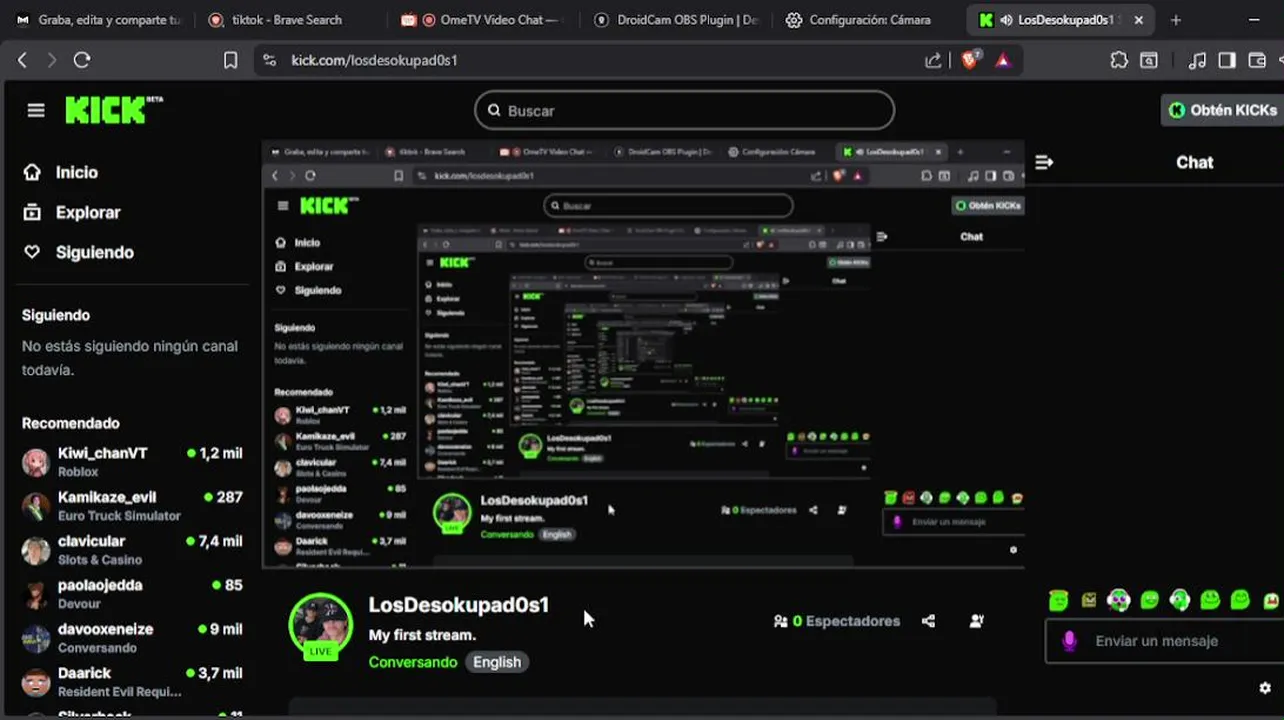Open site settings icon beside the URL
The image size is (1284, 720).
point(269,60)
